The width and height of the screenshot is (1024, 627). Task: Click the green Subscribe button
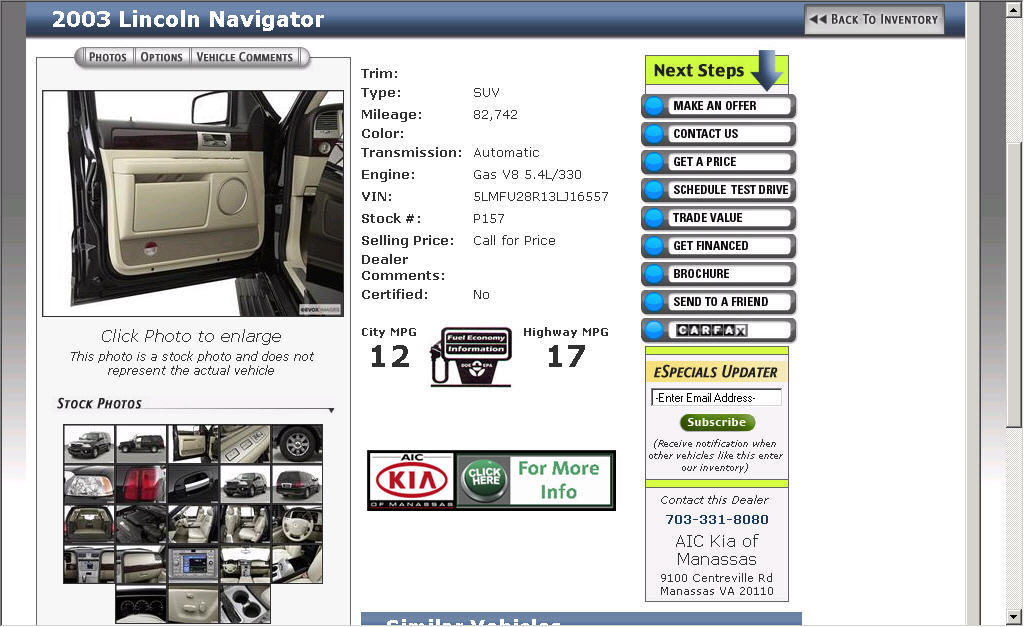[717, 423]
